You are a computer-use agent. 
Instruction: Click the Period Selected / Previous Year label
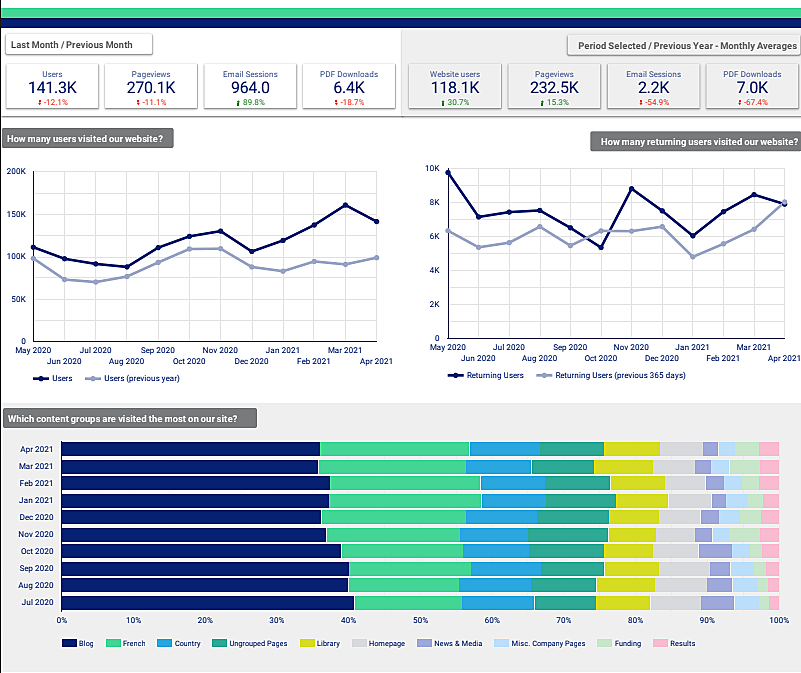[683, 45]
